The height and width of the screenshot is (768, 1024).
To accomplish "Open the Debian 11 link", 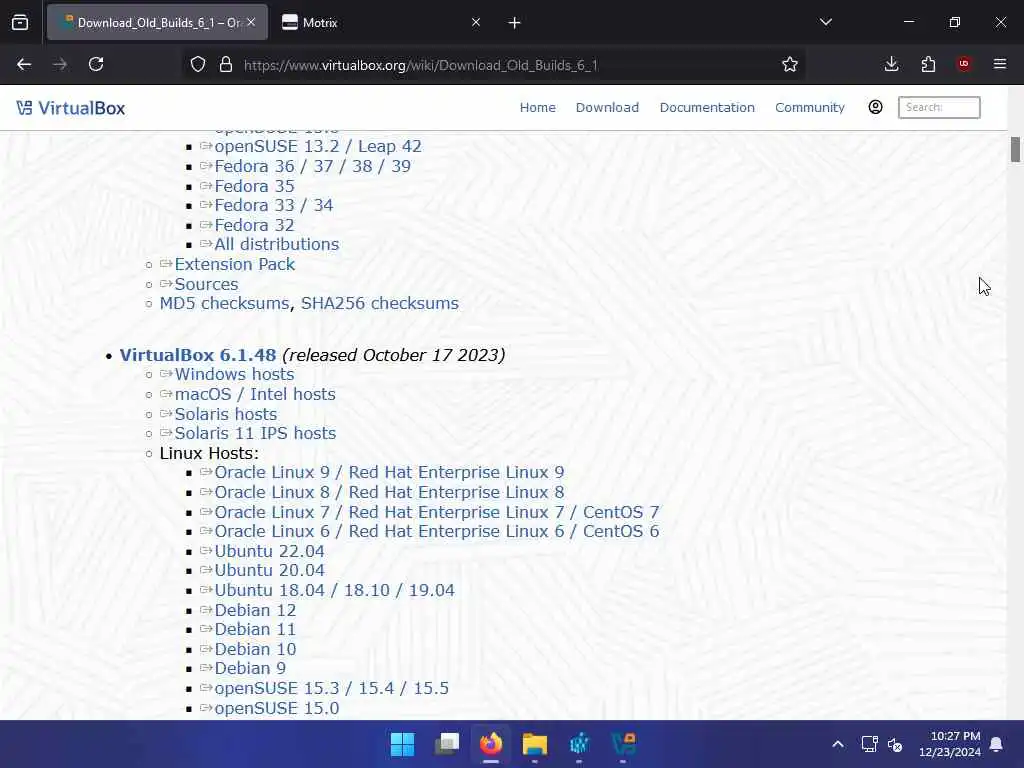I will click(255, 630).
